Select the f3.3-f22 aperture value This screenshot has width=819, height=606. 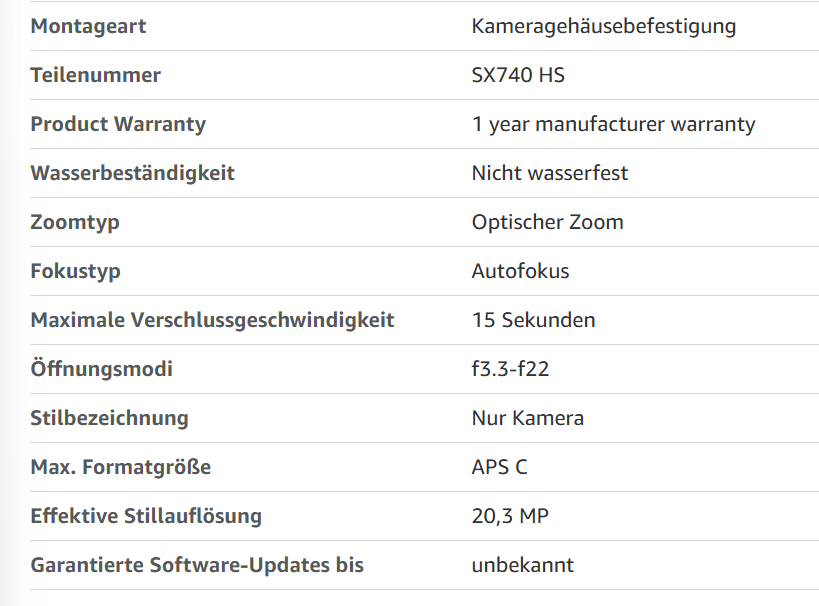(510, 369)
